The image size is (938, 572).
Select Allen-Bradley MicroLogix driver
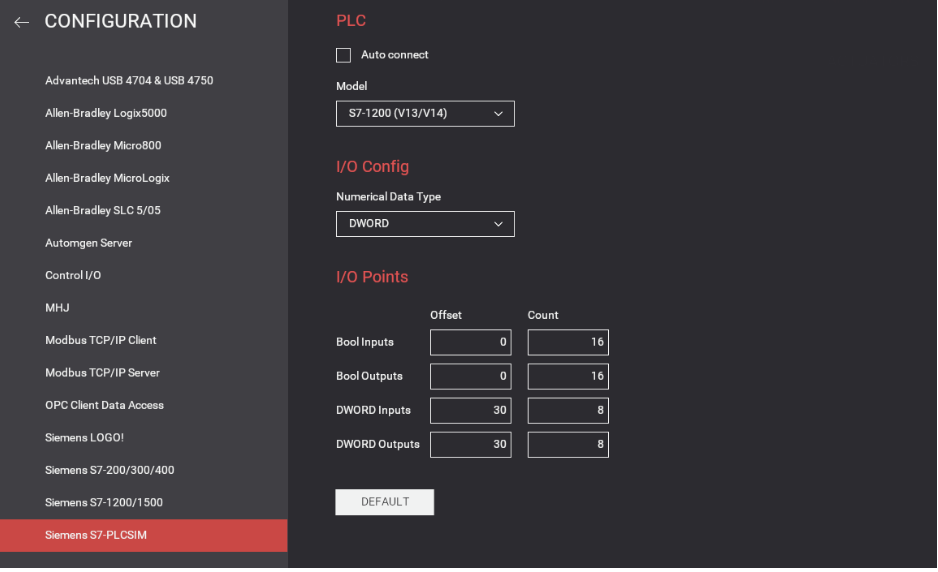point(144,178)
